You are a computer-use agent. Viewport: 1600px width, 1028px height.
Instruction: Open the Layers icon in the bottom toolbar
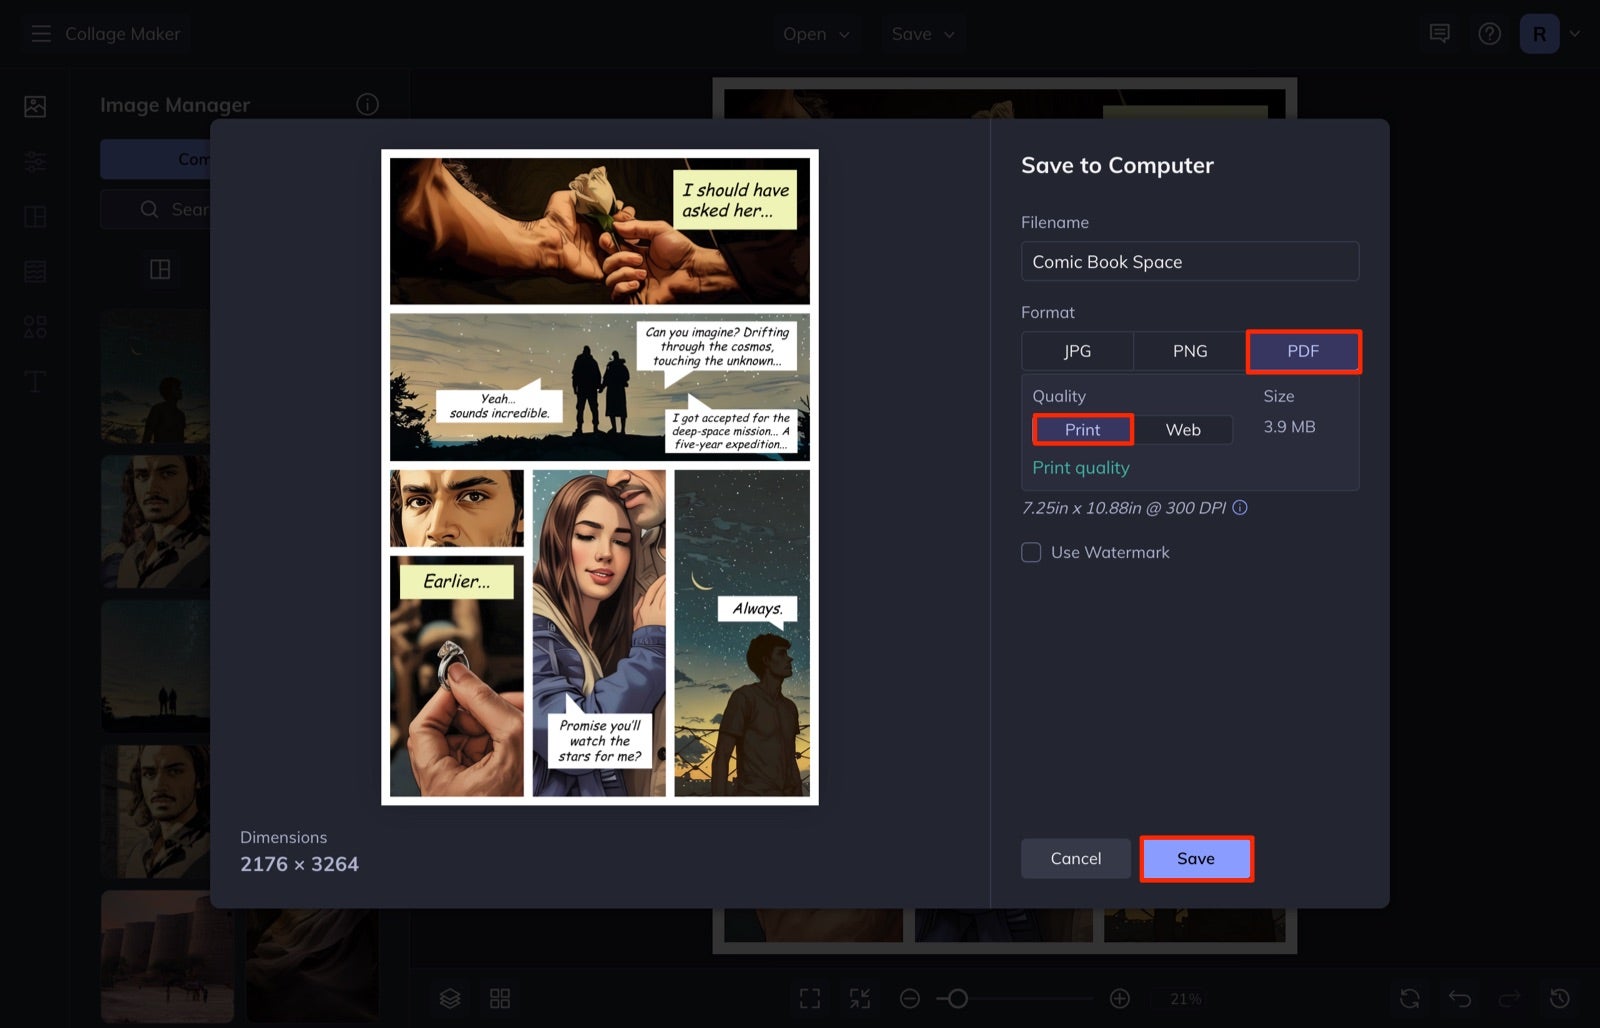tap(449, 998)
